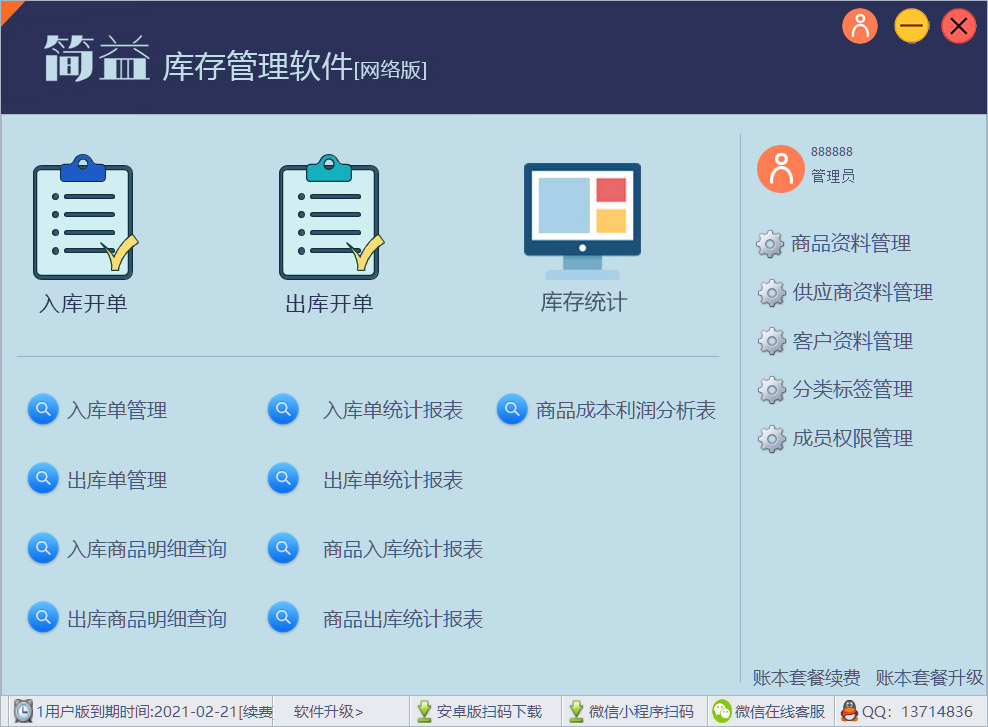This screenshot has height=727, width=988.
Task: Click the search icon beside 商品入库统计报表
Action: click(x=283, y=548)
